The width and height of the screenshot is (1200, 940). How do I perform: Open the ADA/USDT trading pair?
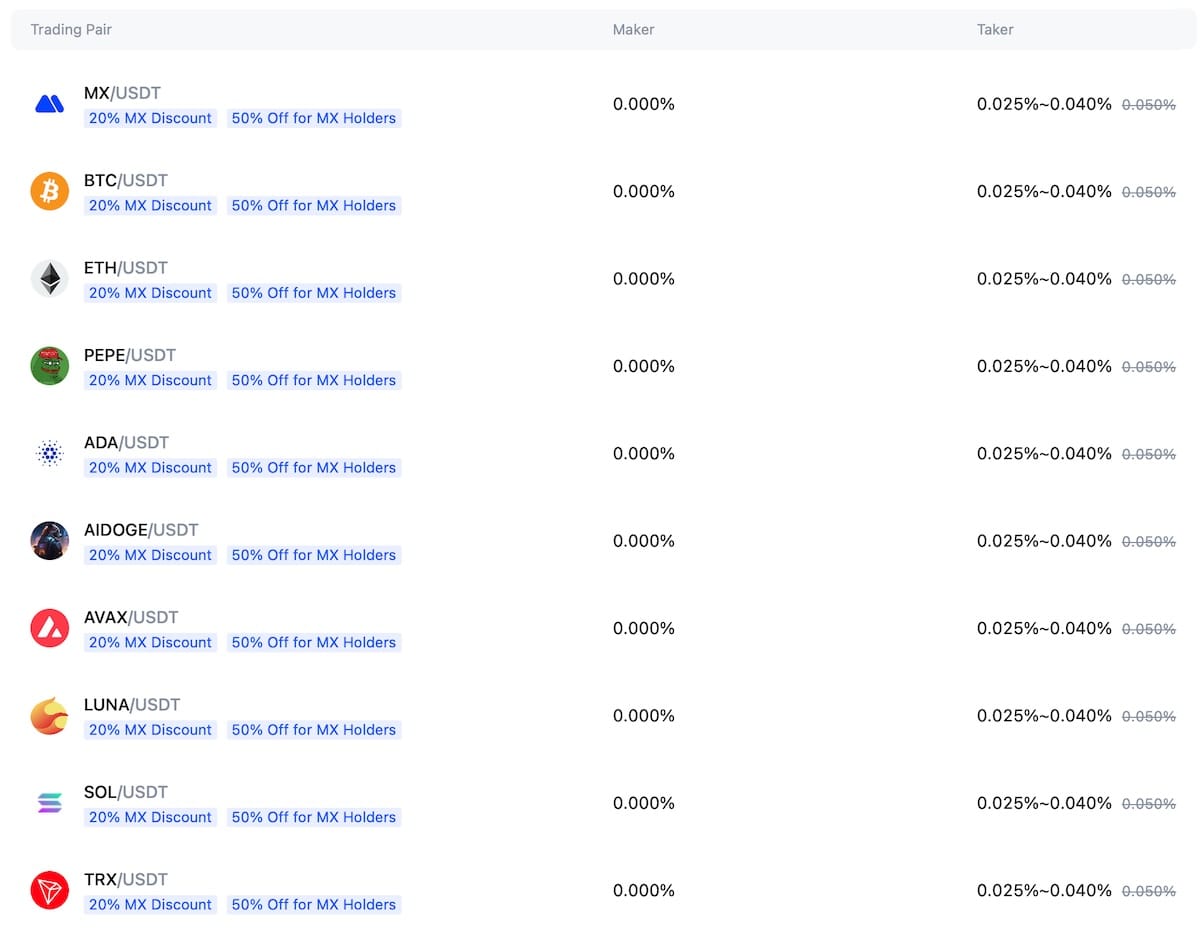tap(127, 443)
